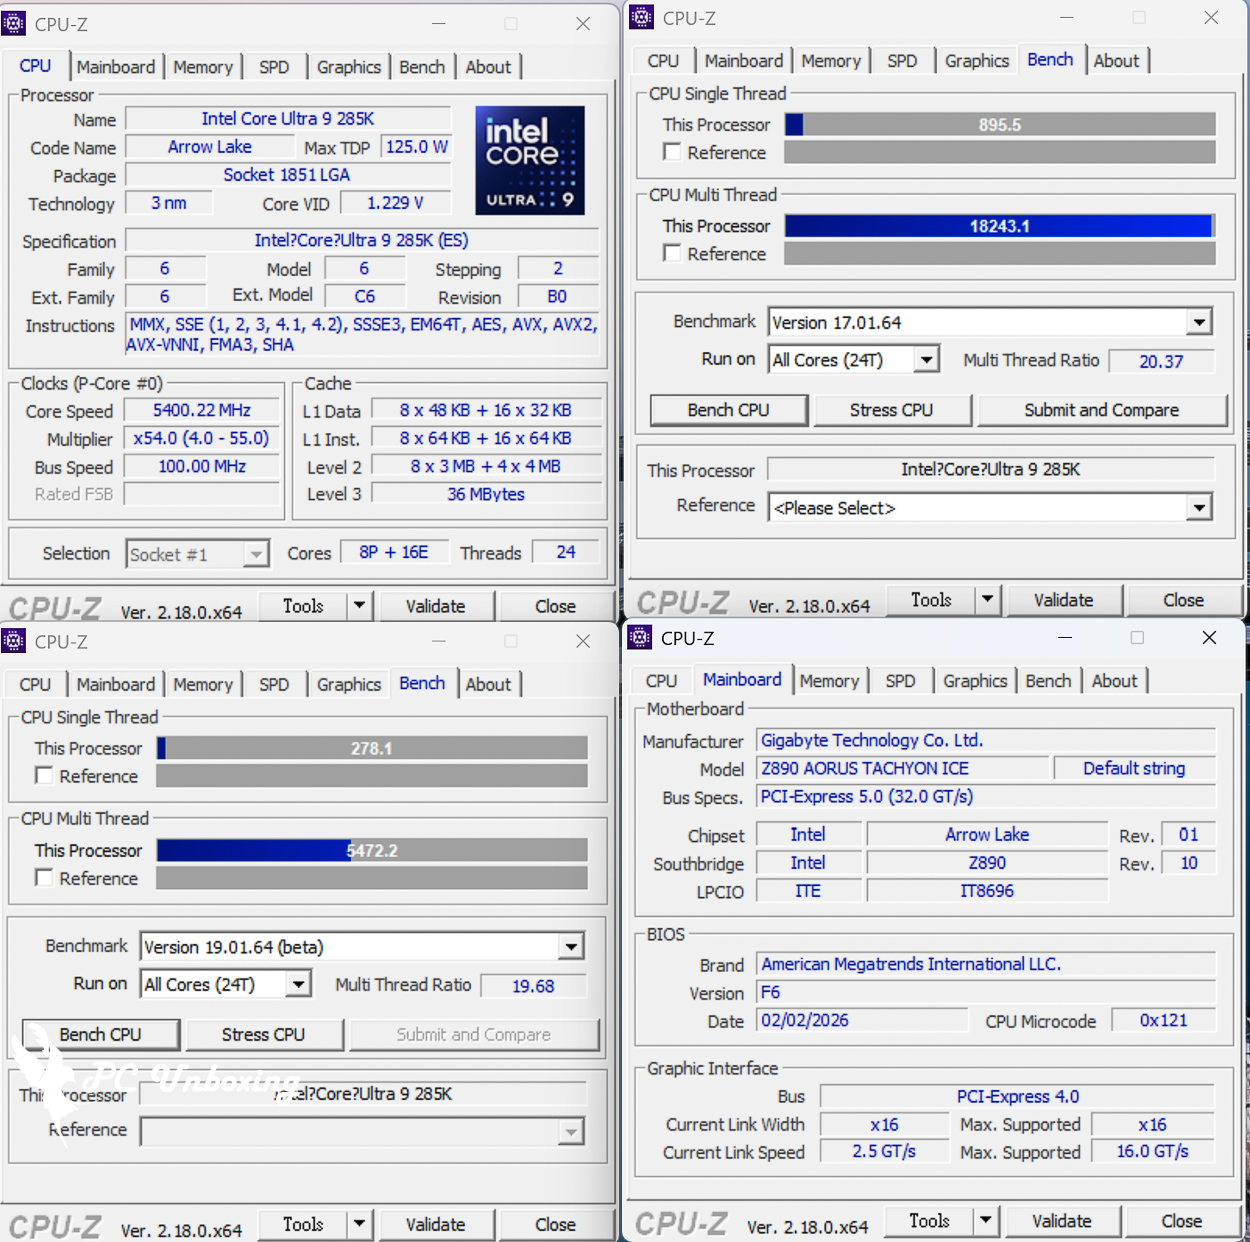1250x1242 pixels.
Task: Click the Core Speed value 5400.22 MHz
Action: [202, 411]
